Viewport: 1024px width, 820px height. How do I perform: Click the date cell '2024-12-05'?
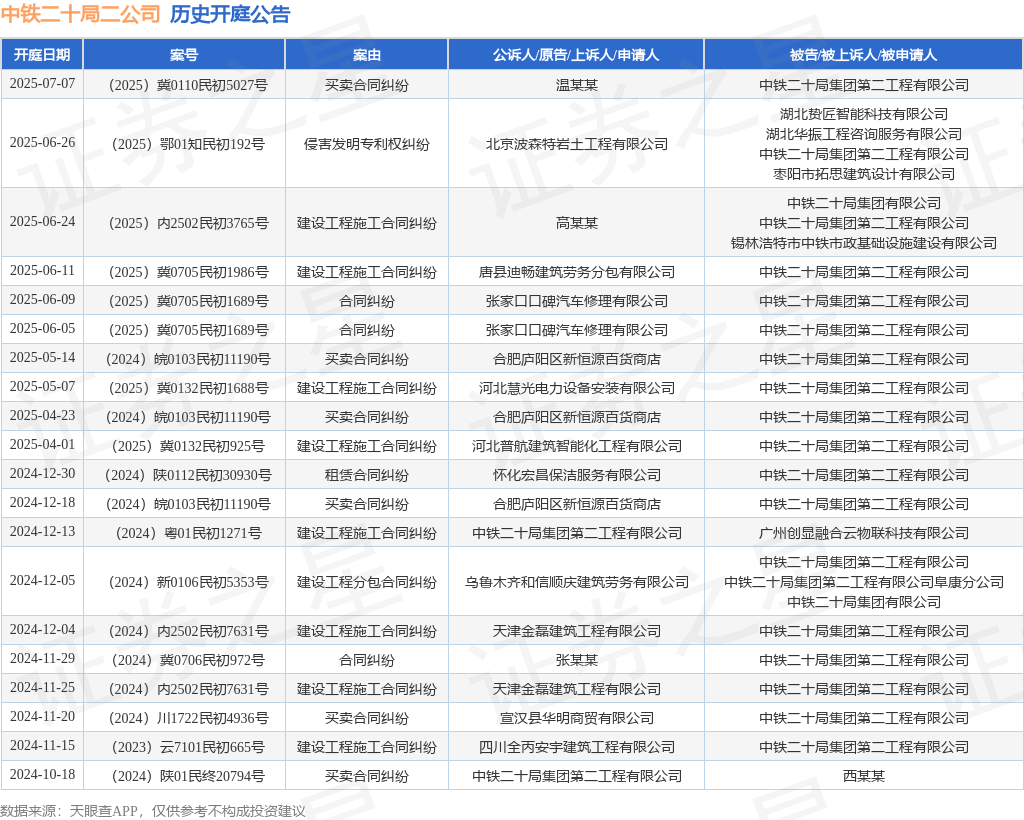pyautogui.click(x=42, y=580)
